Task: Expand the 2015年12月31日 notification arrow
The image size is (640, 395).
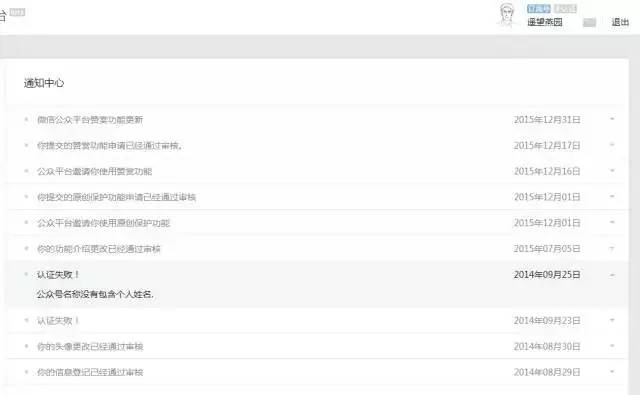Action: [612, 119]
